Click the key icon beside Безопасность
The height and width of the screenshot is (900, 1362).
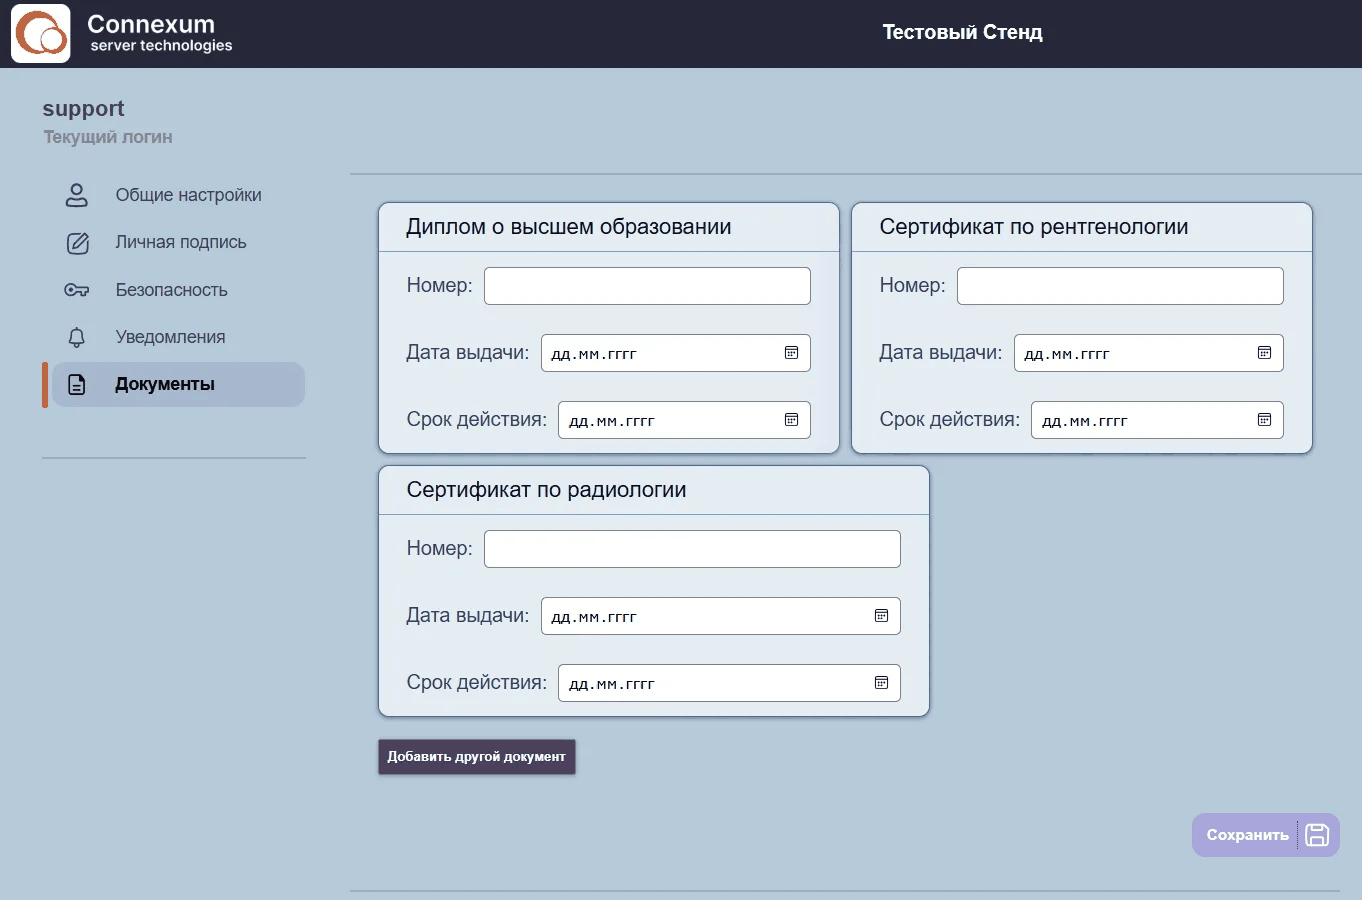(x=77, y=290)
